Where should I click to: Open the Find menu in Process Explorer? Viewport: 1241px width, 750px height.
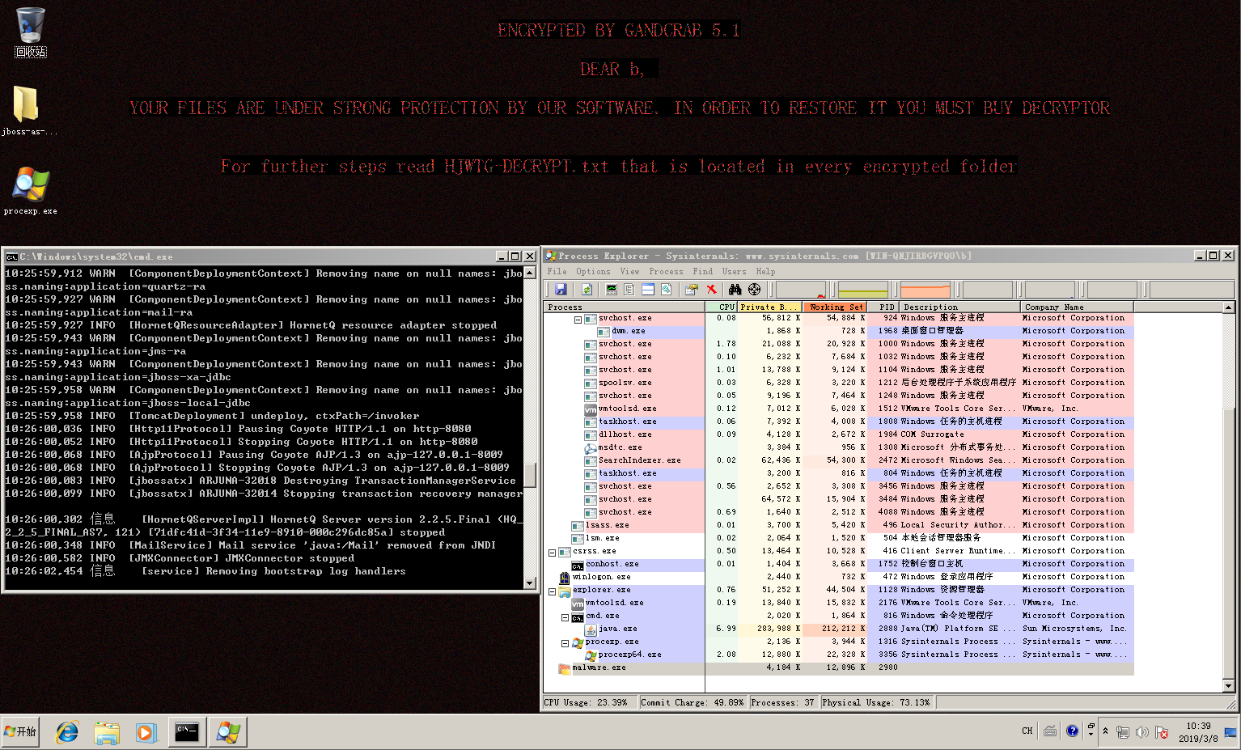coord(703,271)
